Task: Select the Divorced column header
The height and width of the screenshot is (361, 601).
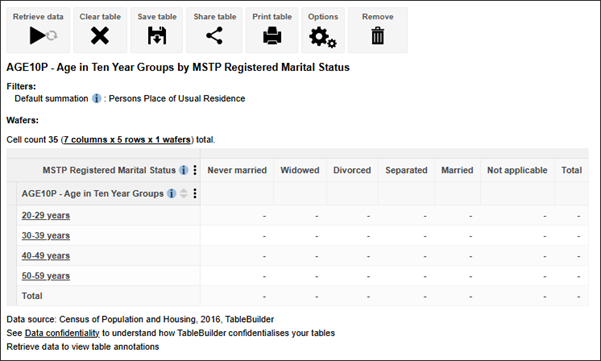Action: 352,170
